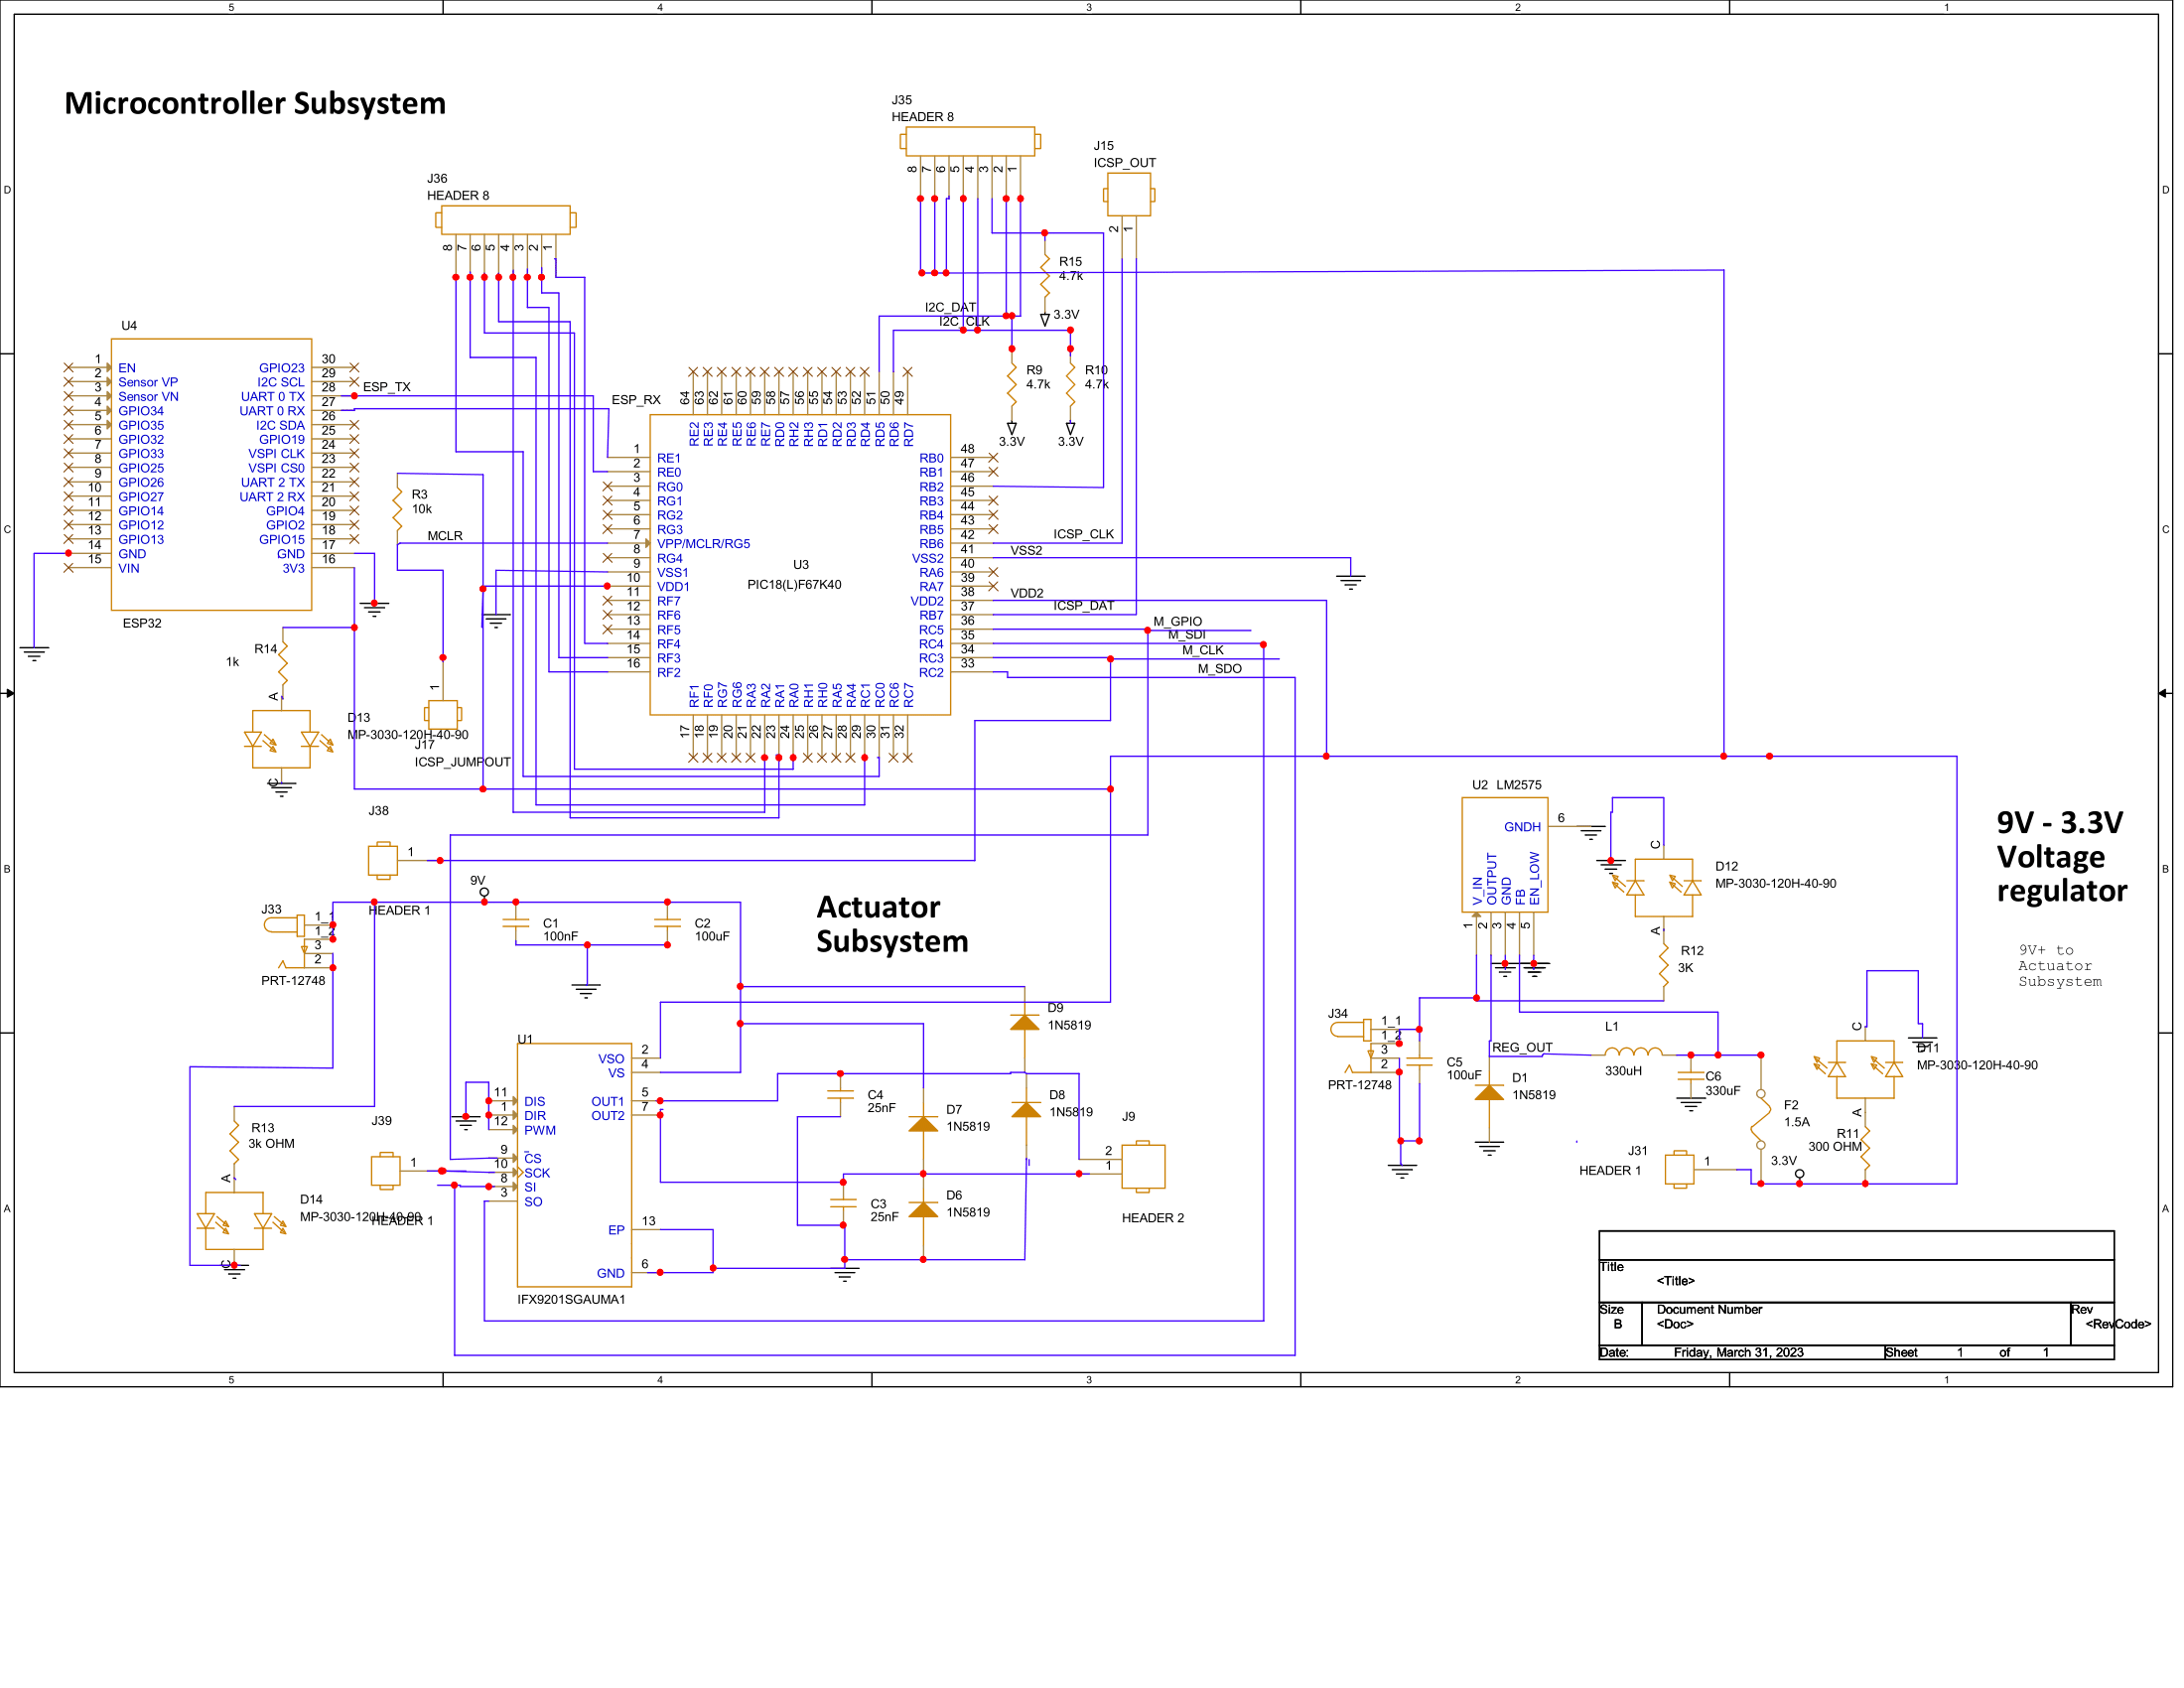
Task: Select the U2 LM2575 regulator block
Action: point(1504,853)
